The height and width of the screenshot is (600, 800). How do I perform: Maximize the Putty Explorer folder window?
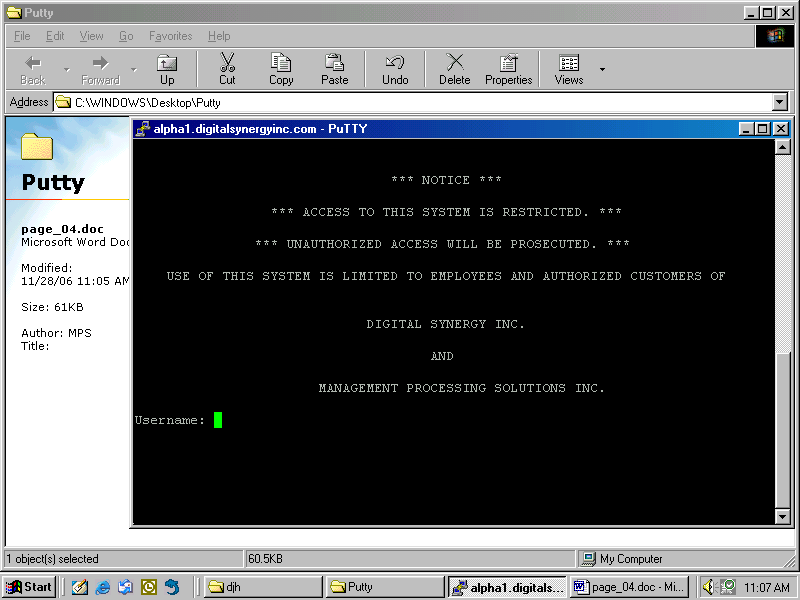767,13
